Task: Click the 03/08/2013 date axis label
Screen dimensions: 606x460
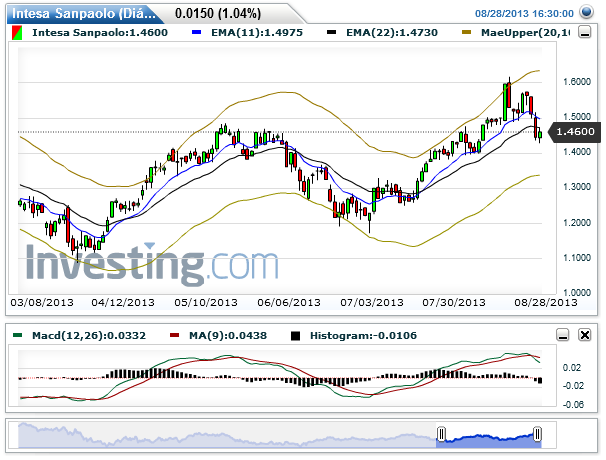Action: coord(42,302)
